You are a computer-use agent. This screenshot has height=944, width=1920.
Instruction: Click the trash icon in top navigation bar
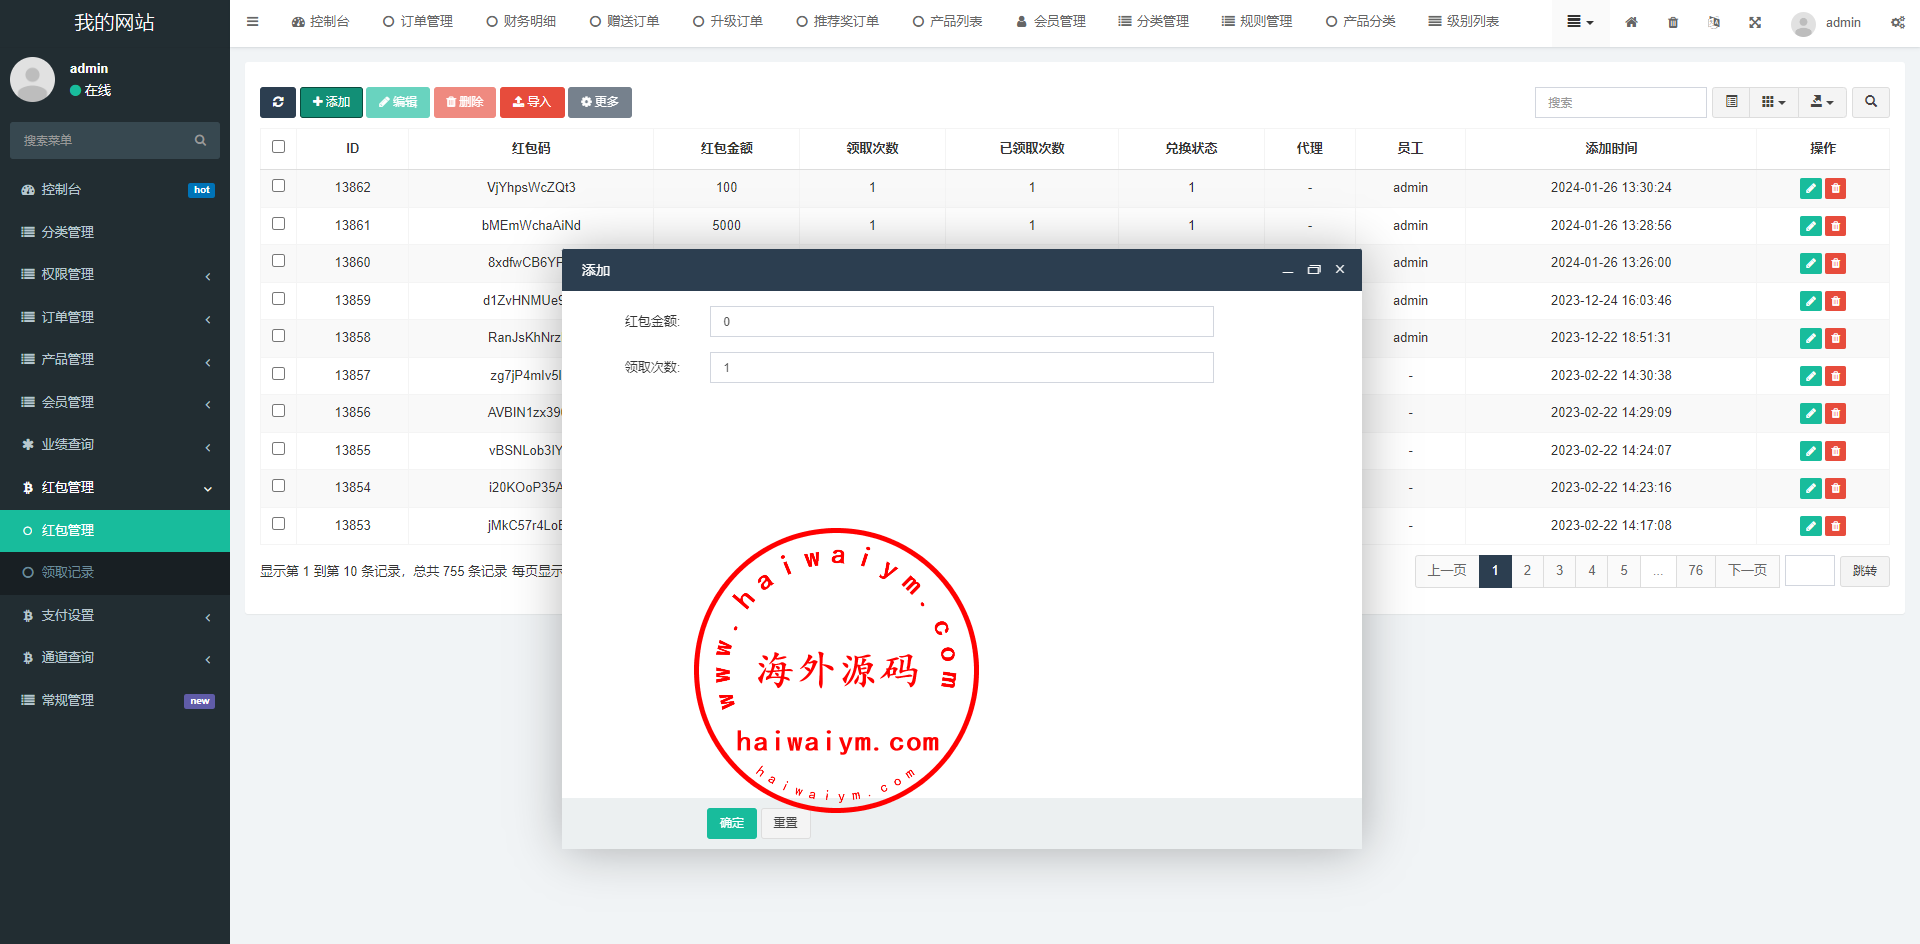1673,22
